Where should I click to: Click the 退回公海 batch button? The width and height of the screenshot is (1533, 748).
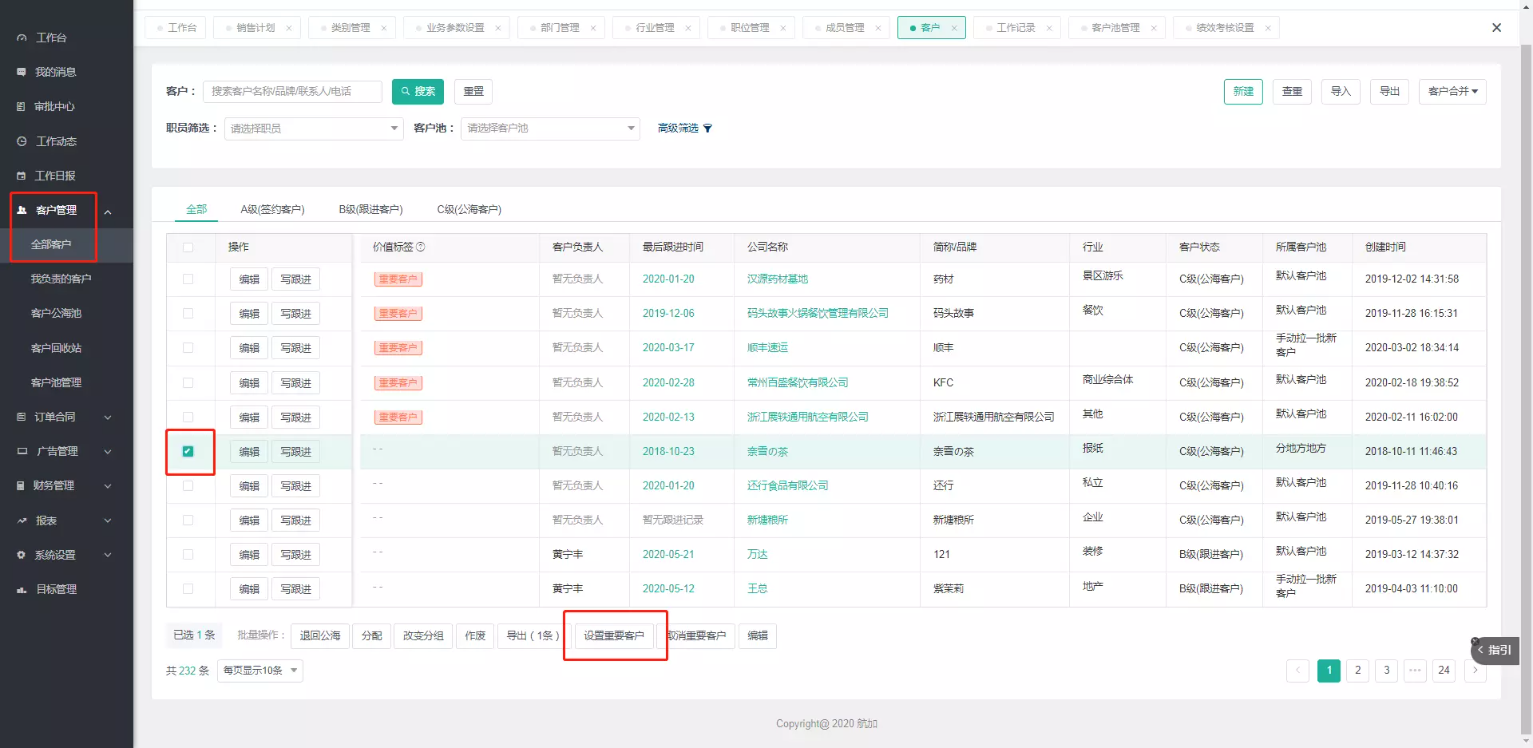coord(320,636)
